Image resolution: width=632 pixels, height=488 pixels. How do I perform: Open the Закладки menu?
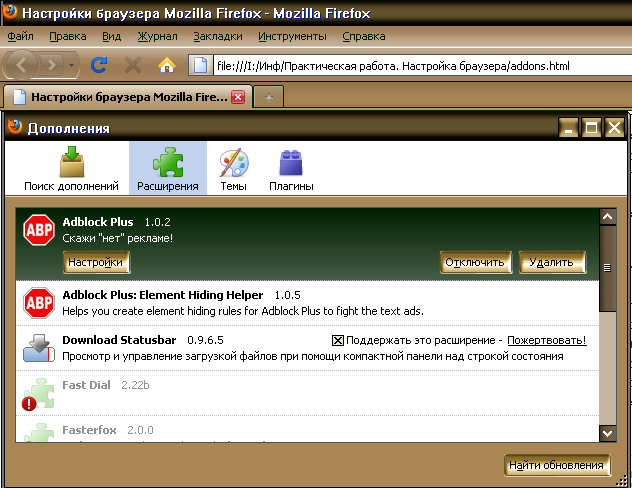[x=218, y=36]
